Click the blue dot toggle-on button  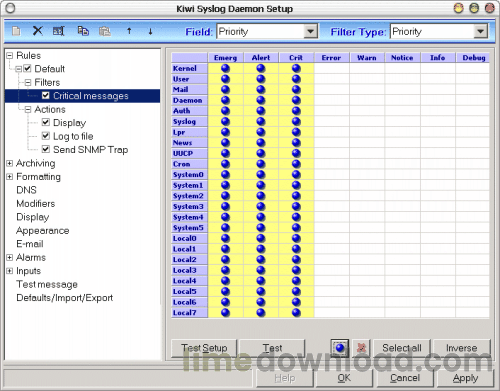coord(340,348)
